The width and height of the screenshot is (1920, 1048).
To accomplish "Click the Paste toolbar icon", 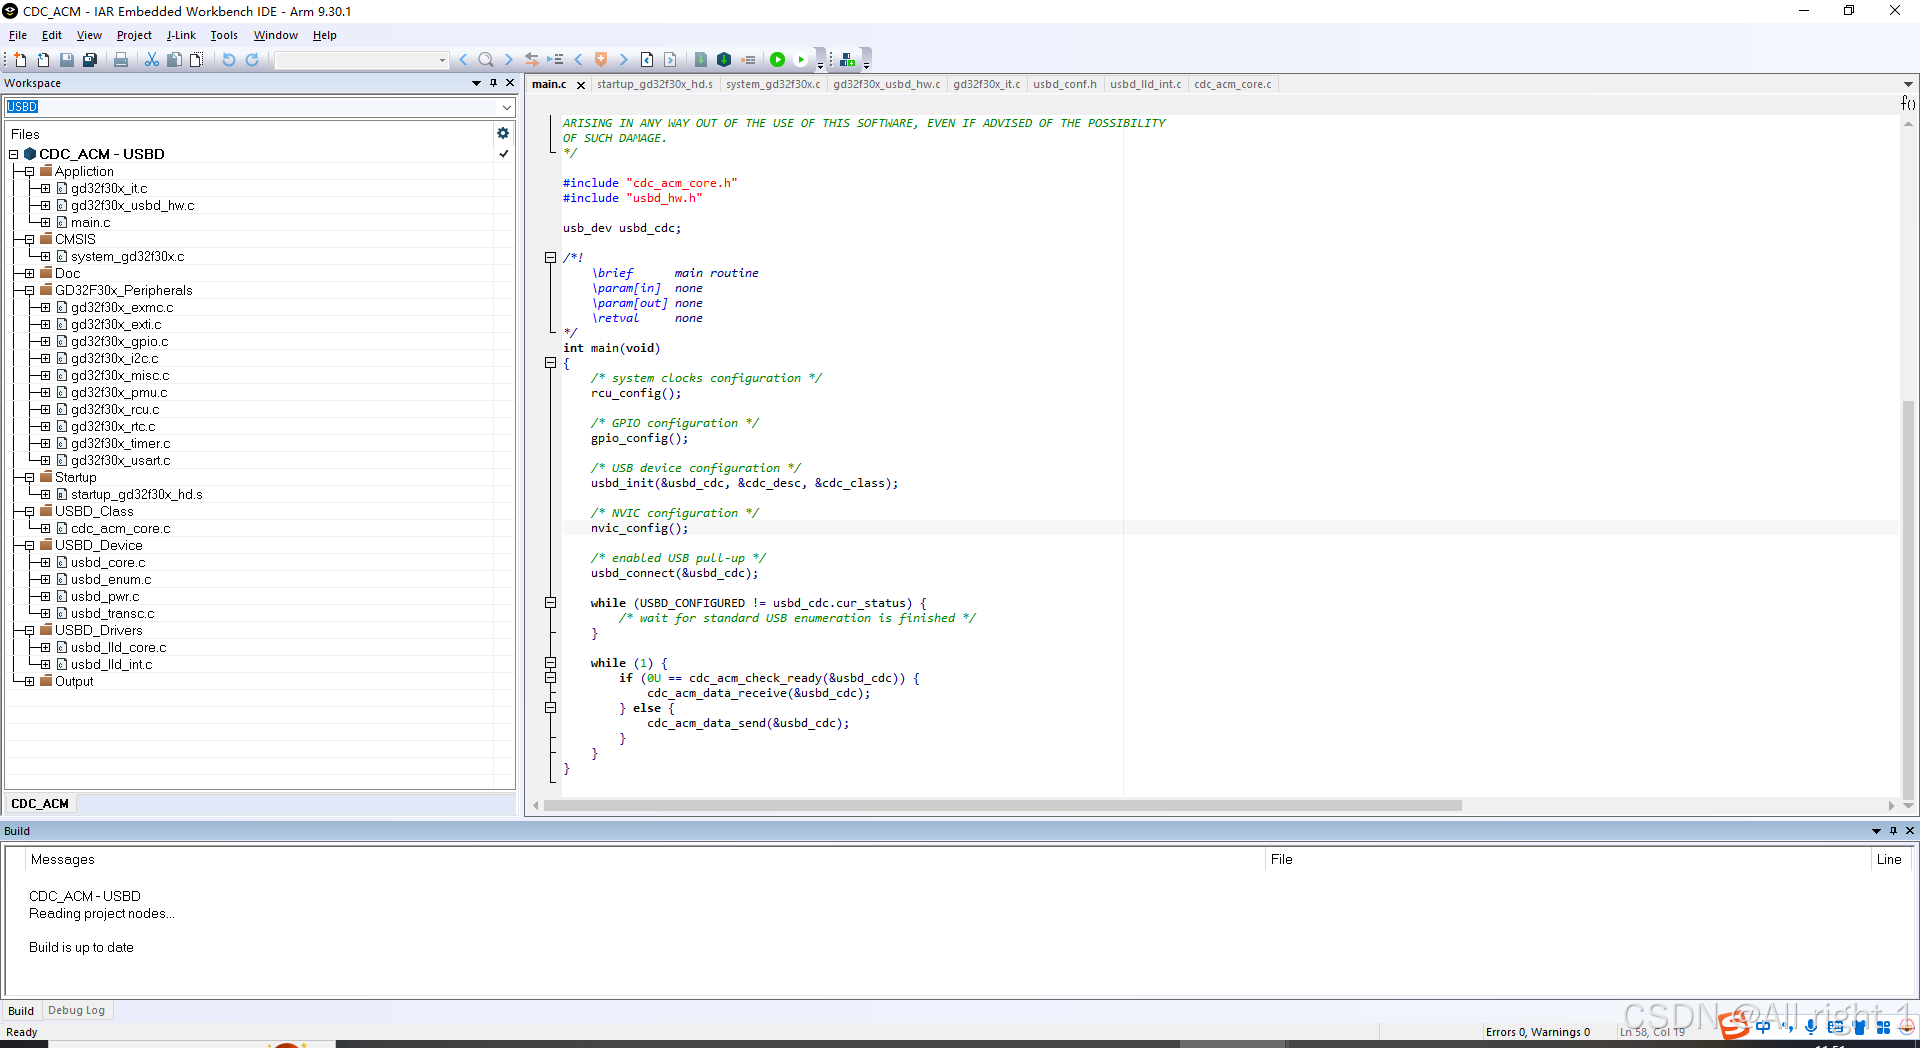I will pyautogui.click(x=197, y=60).
